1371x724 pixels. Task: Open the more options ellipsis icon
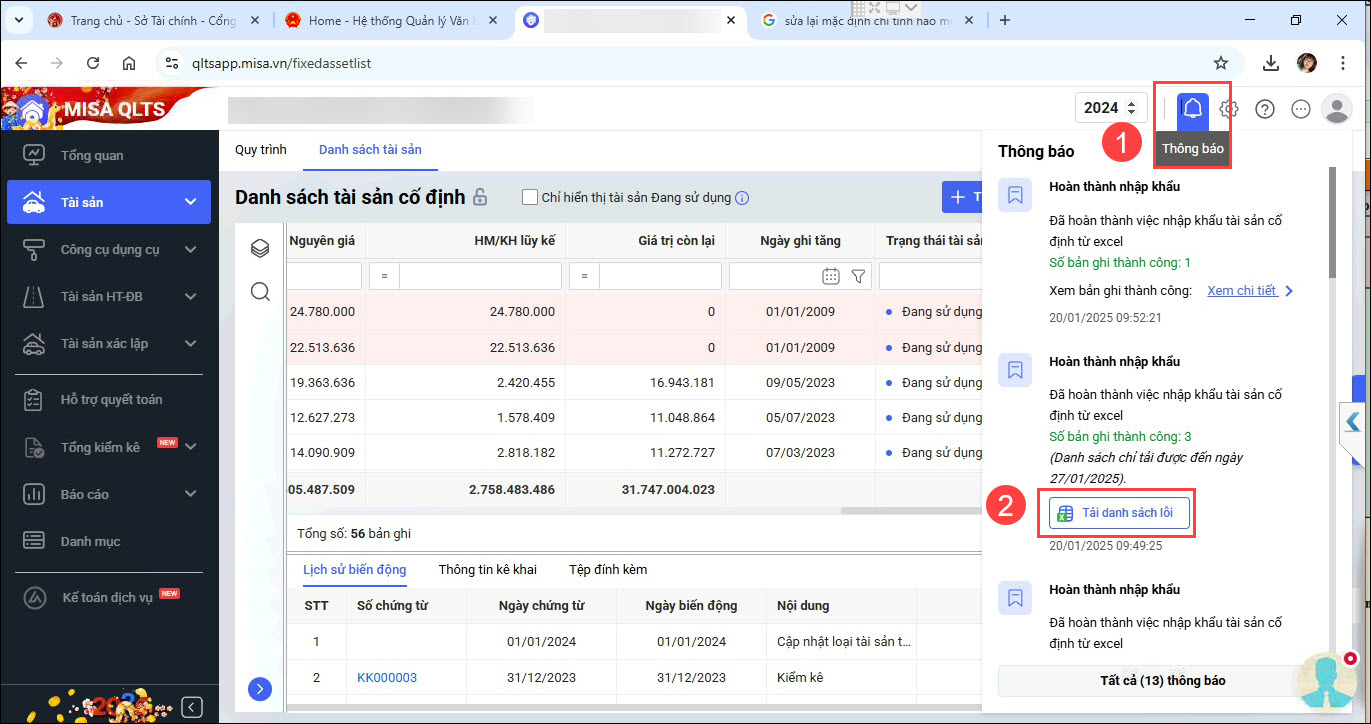1301,109
